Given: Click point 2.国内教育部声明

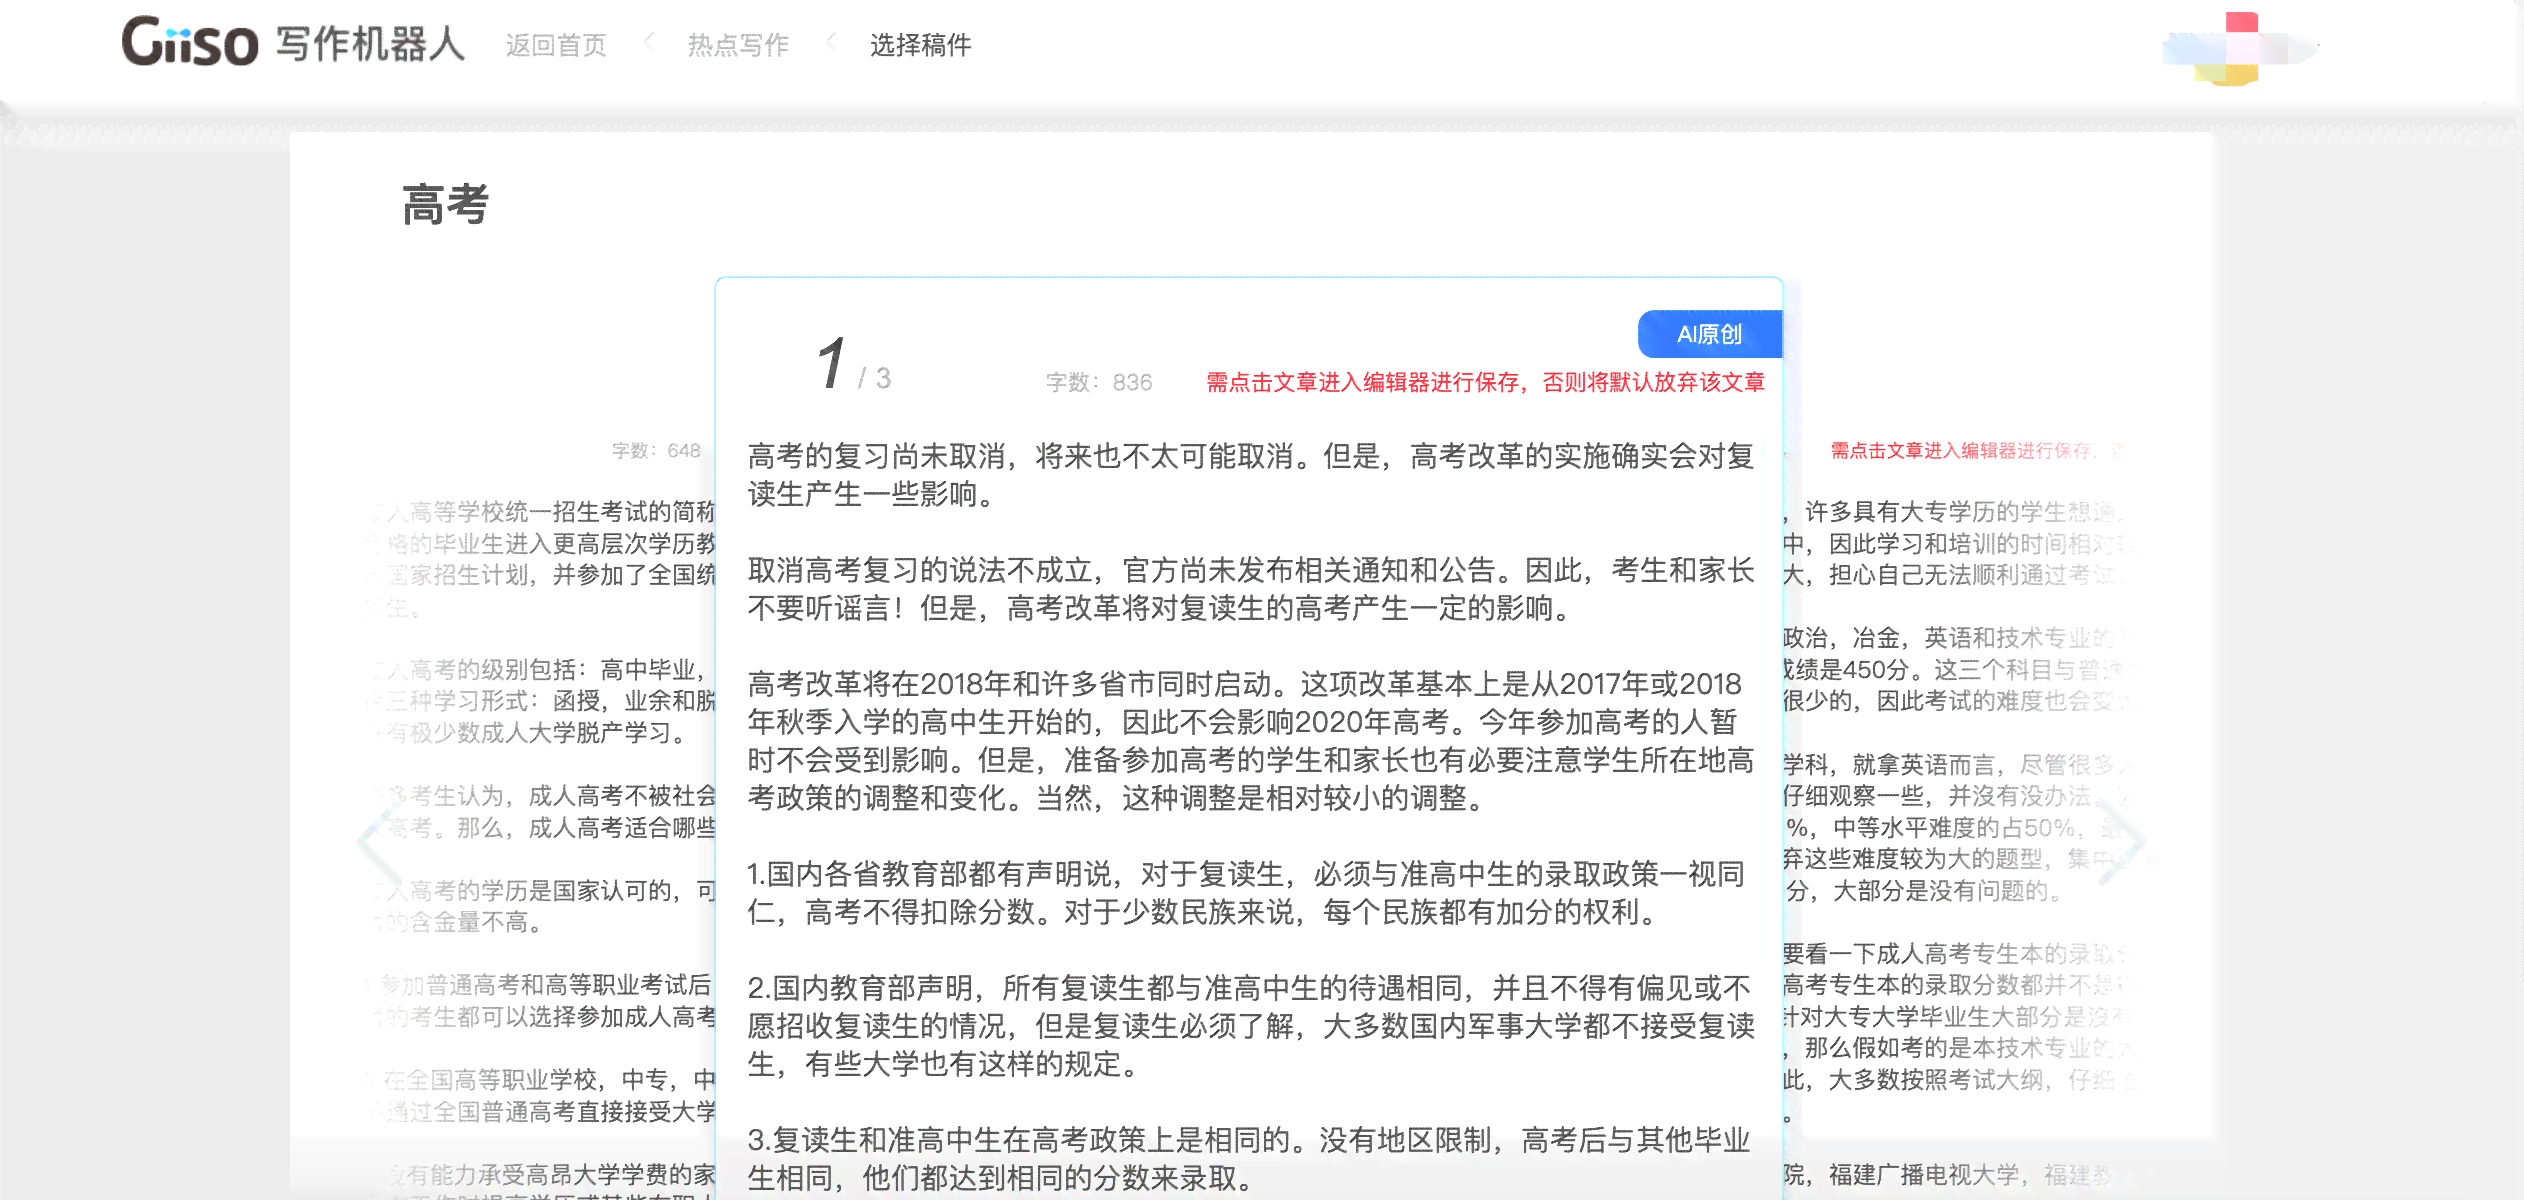Looking at the screenshot, I should point(1251,1026).
